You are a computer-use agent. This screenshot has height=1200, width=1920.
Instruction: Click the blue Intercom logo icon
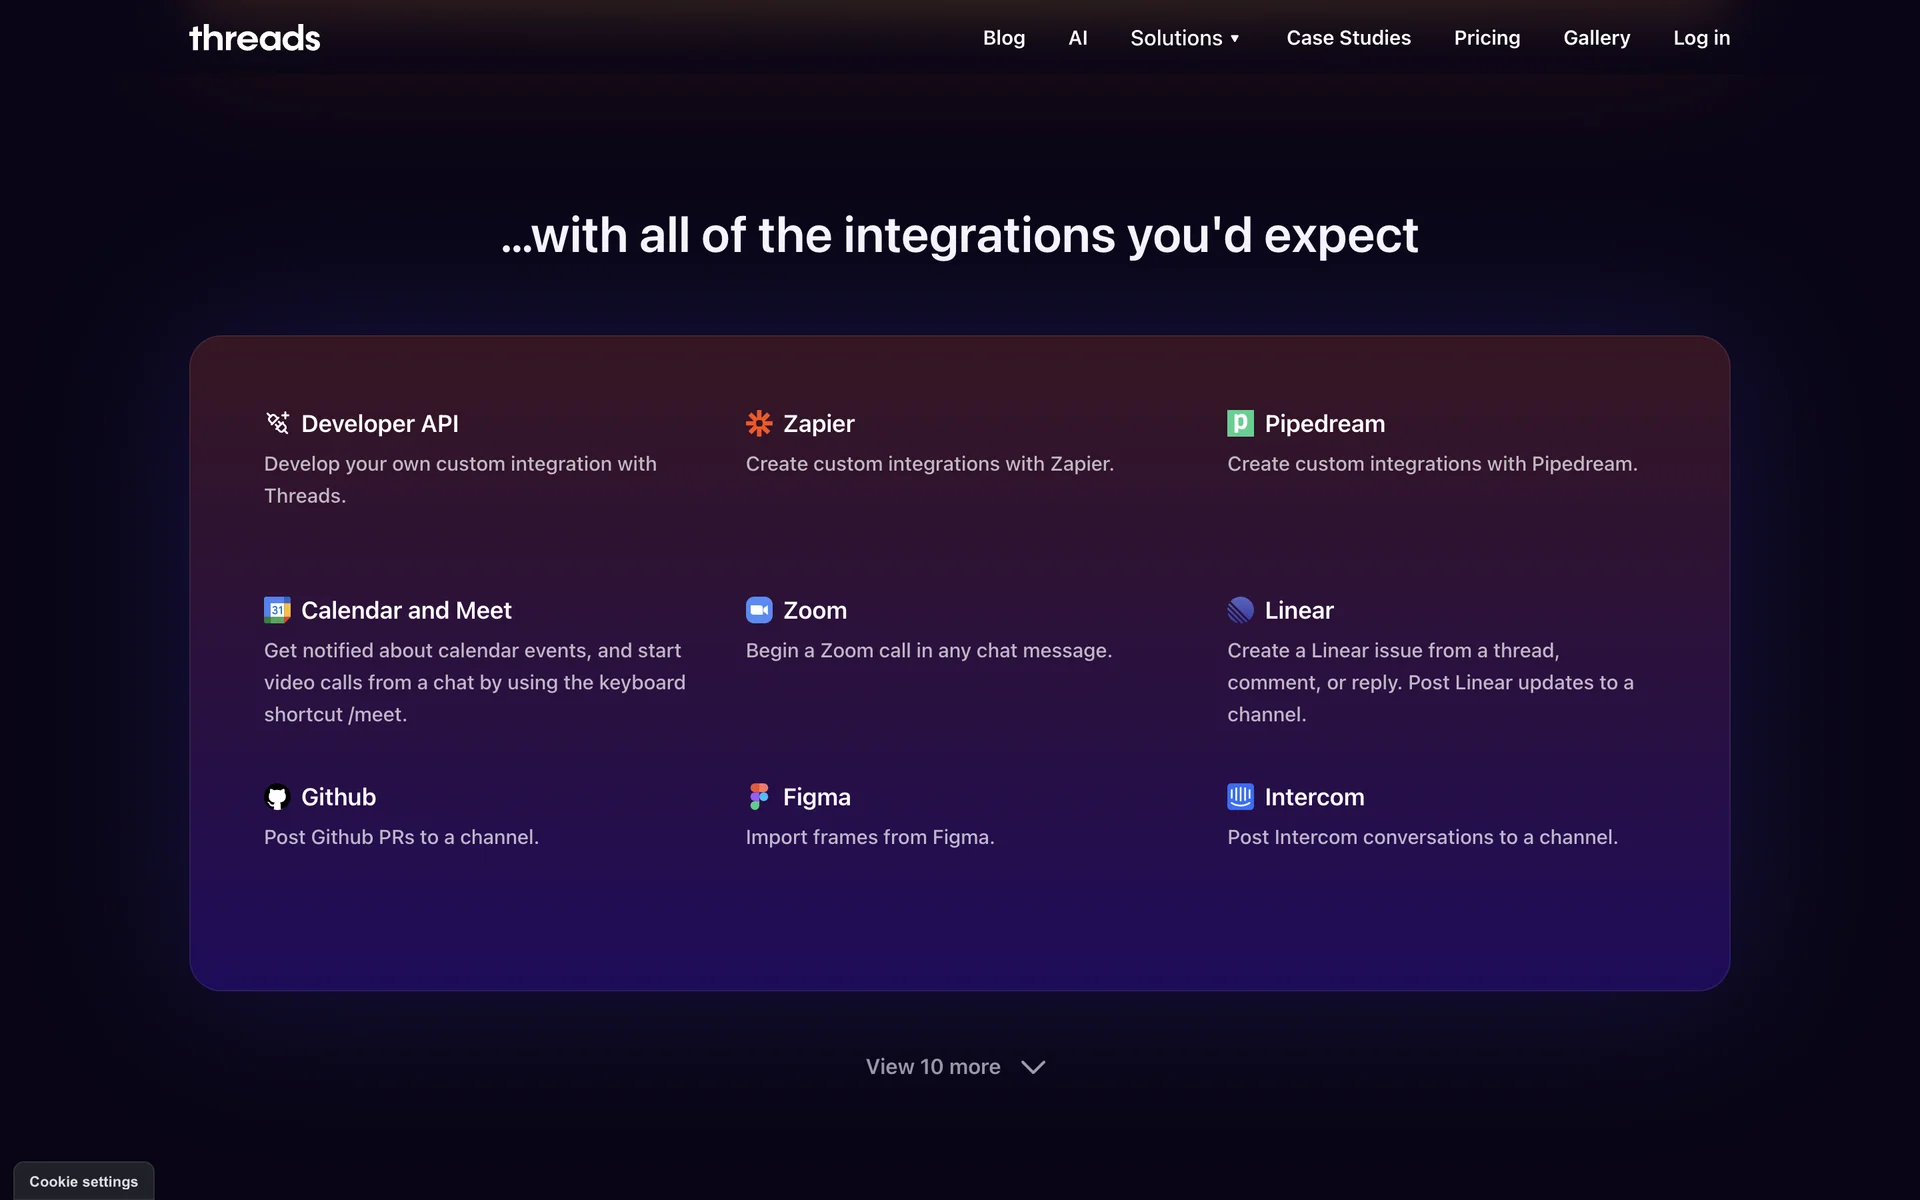pyautogui.click(x=1240, y=797)
